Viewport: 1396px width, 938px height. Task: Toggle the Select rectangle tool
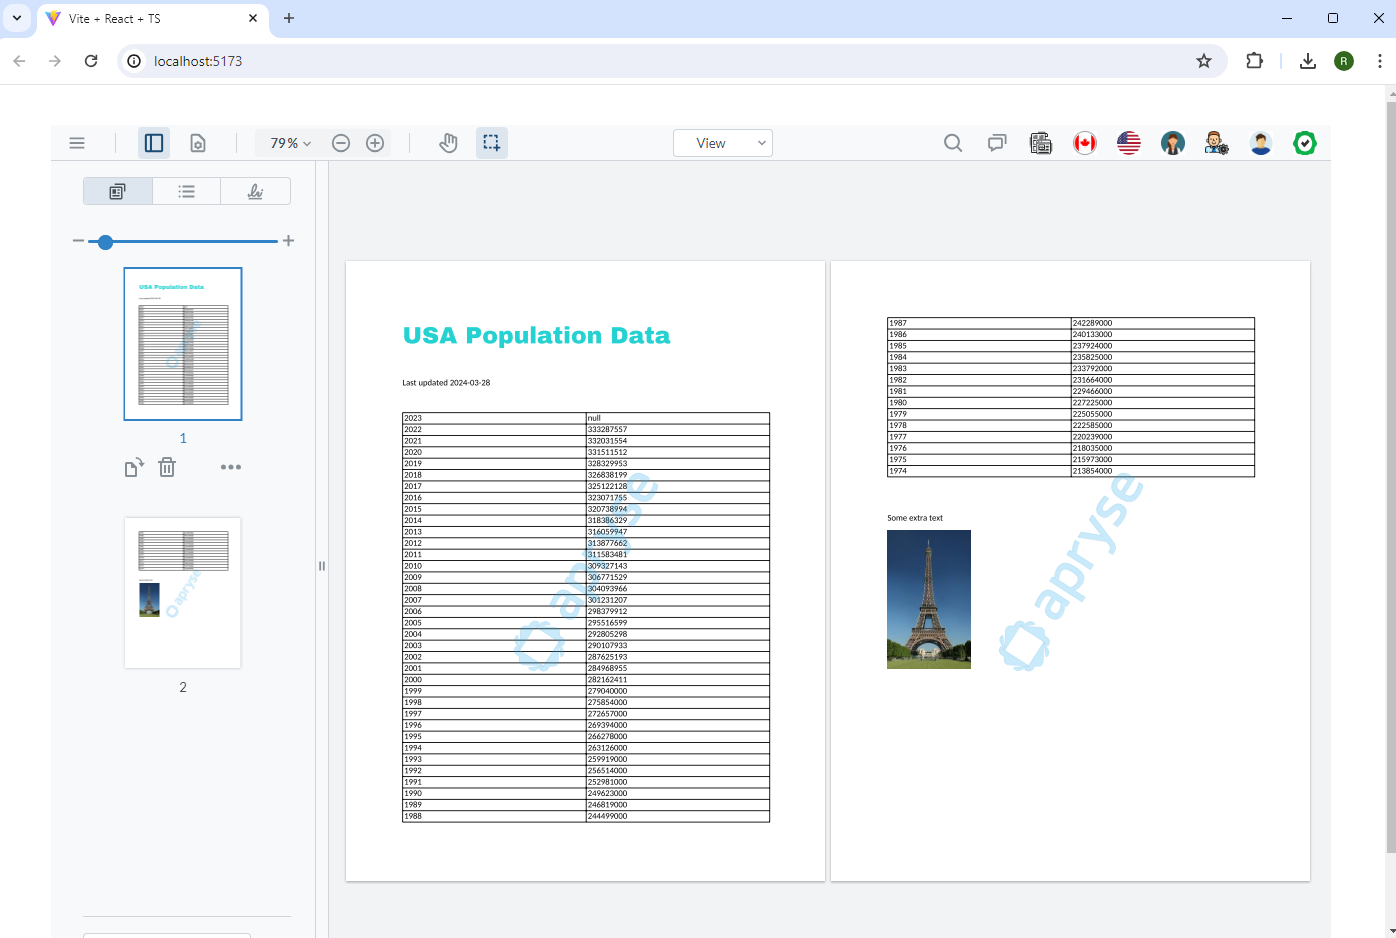pyautogui.click(x=491, y=143)
